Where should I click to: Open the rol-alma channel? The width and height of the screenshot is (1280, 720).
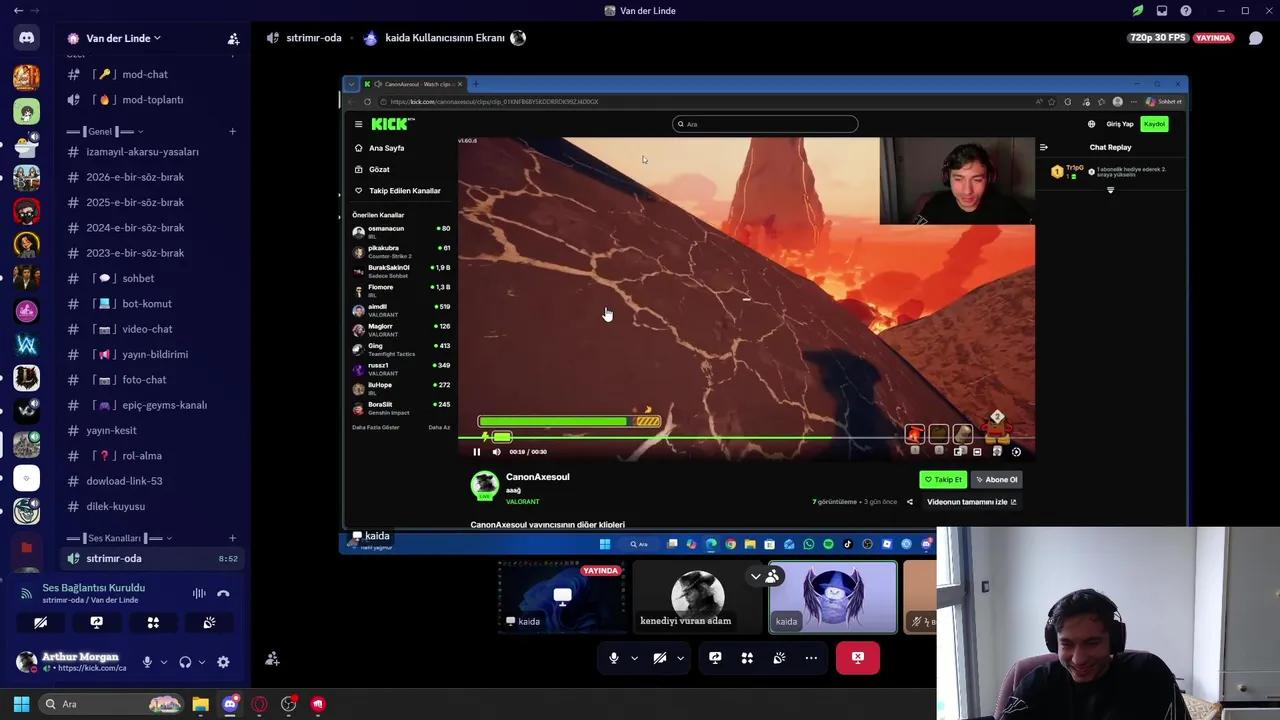(x=151, y=456)
